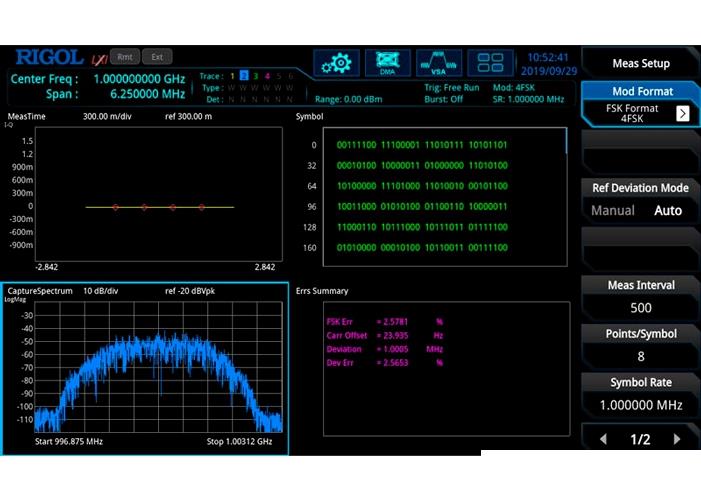Go to previous menu page arrow
Screen dimensions: 701x500
[603, 439]
